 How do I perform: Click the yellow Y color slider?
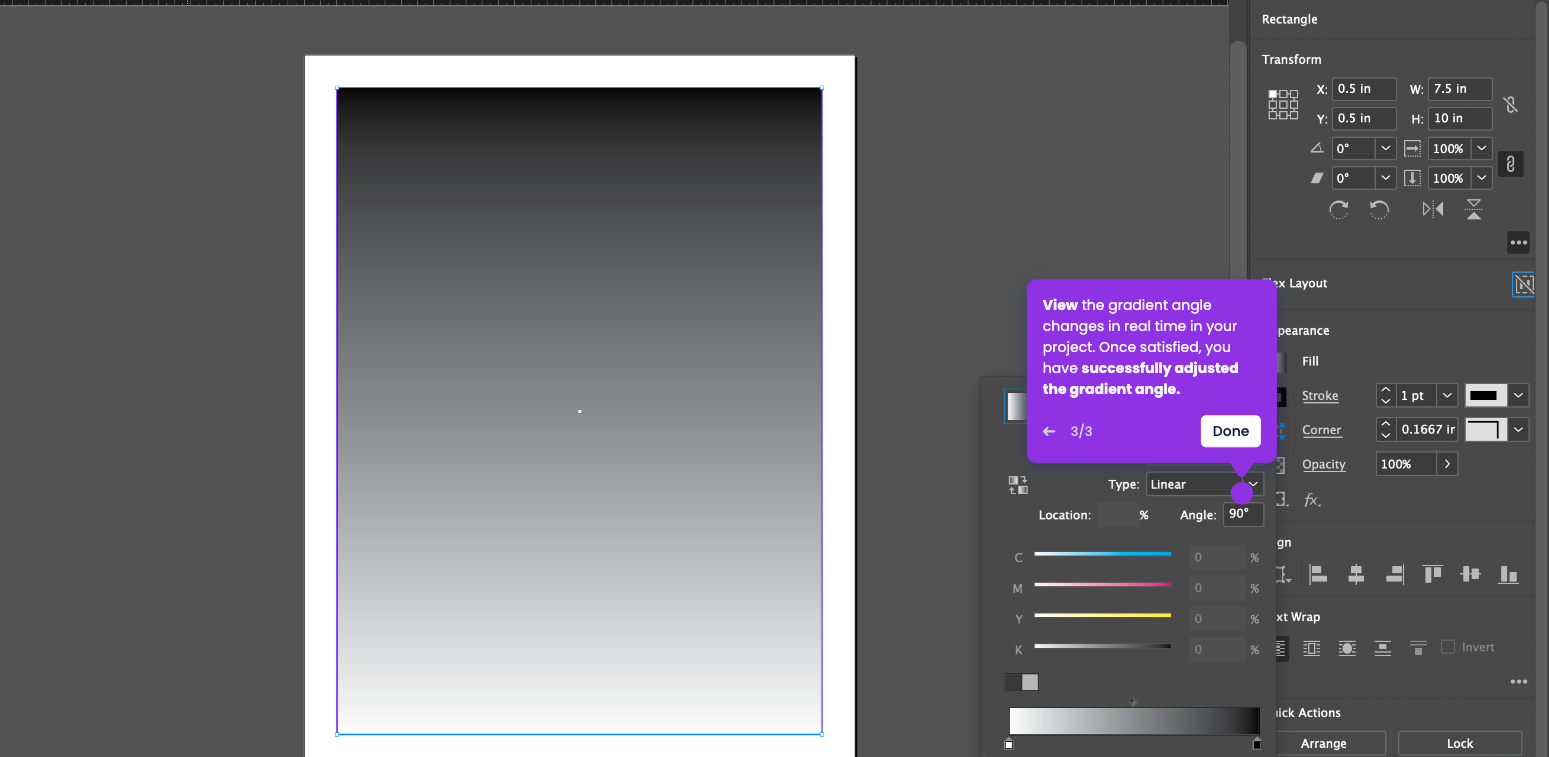(1103, 615)
